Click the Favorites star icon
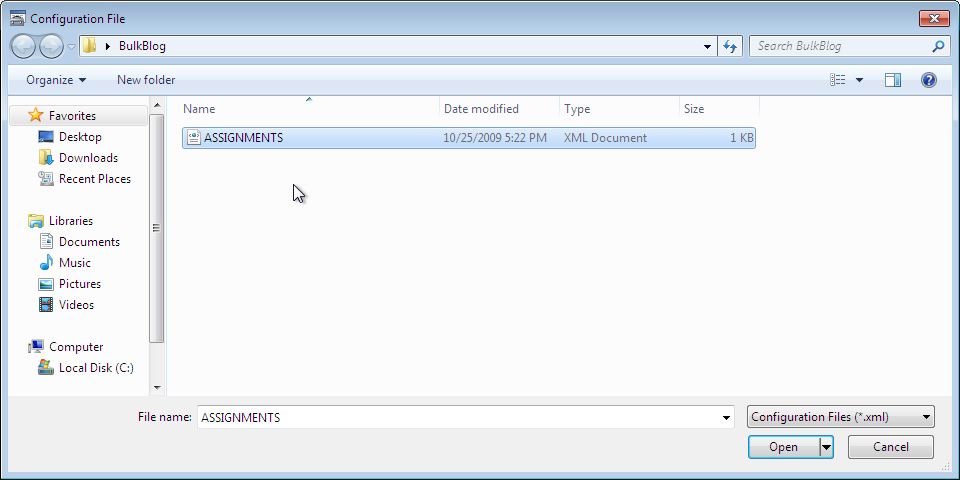This screenshot has height=480, width=960. click(x=36, y=115)
